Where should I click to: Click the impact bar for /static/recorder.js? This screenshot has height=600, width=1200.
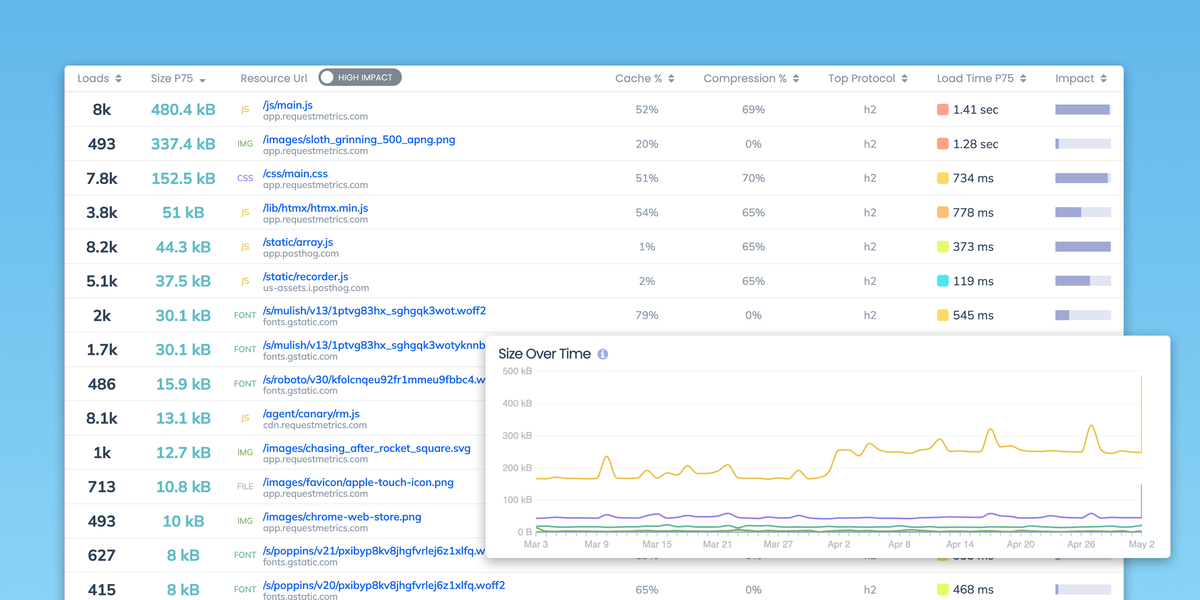[1083, 281]
